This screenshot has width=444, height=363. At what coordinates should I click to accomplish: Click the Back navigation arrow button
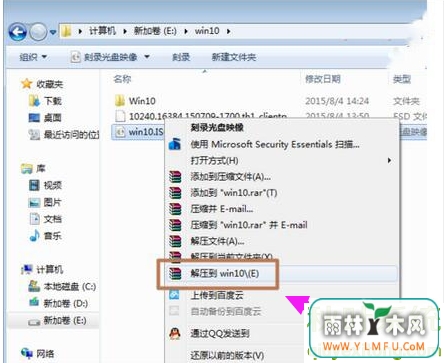(x=18, y=32)
